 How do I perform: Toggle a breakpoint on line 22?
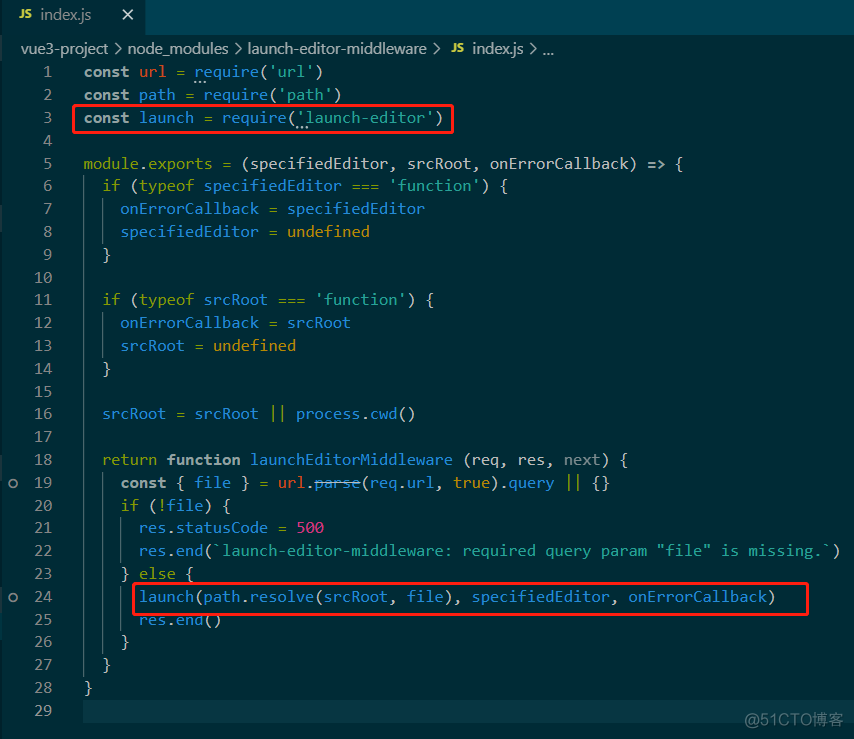pyautogui.click(x=13, y=550)
